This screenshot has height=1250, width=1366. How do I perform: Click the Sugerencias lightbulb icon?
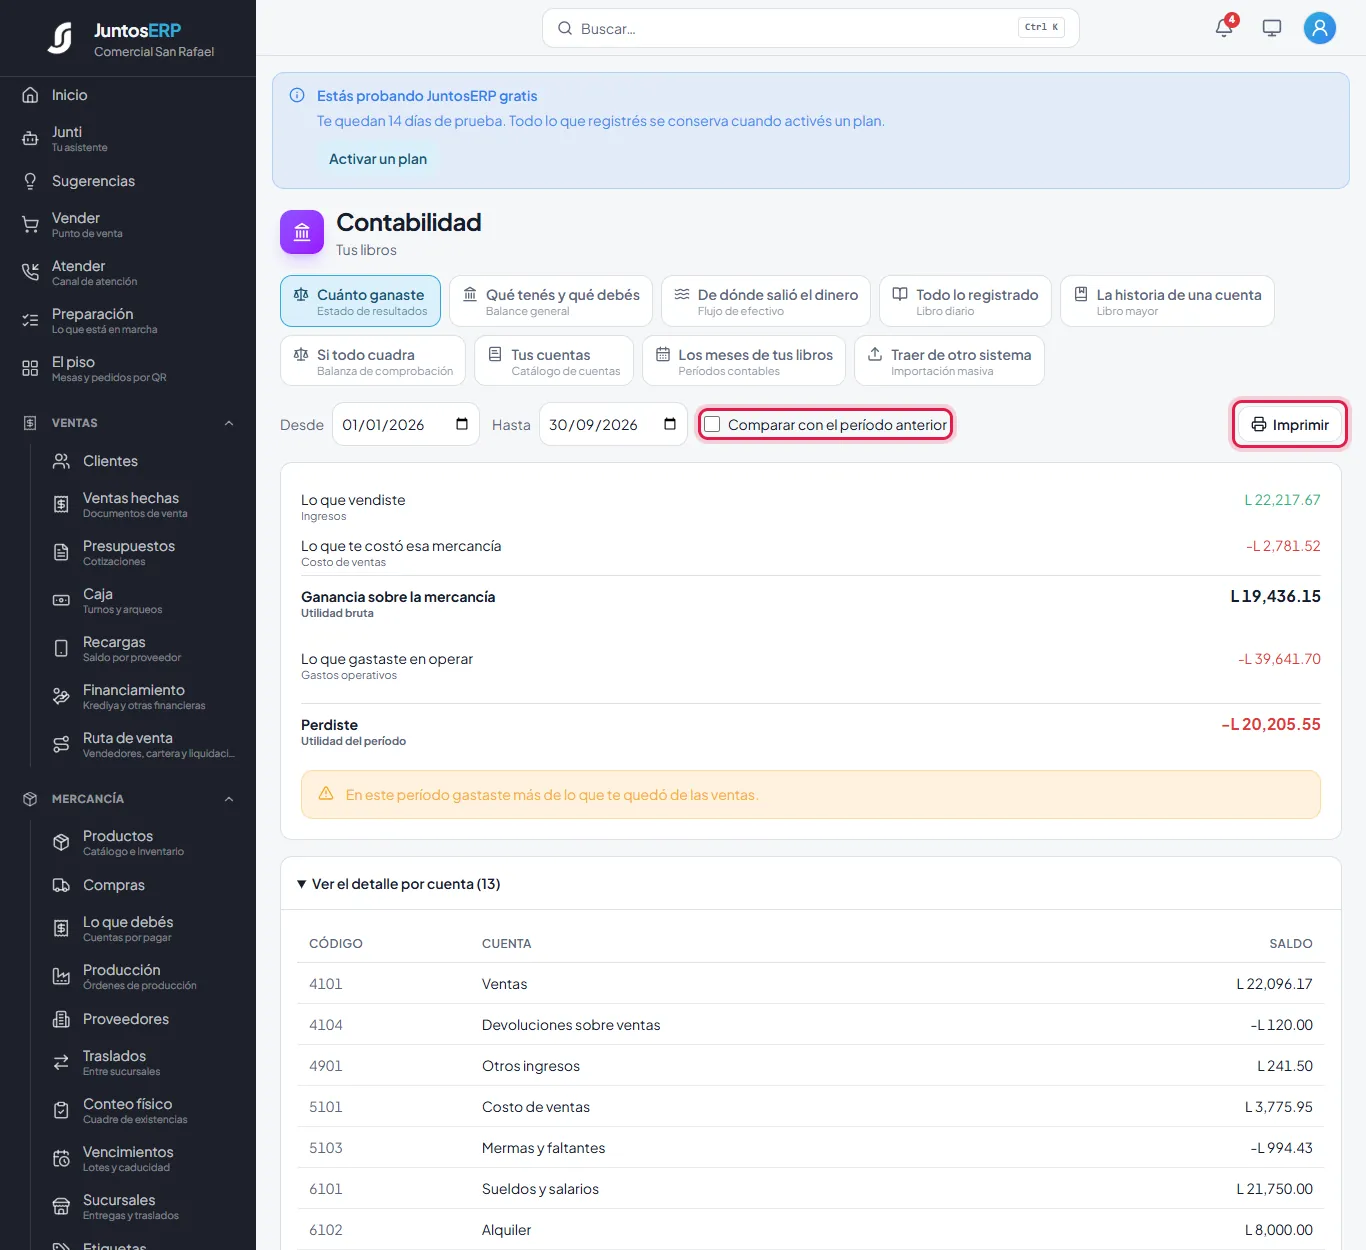(x=30, y=181)
